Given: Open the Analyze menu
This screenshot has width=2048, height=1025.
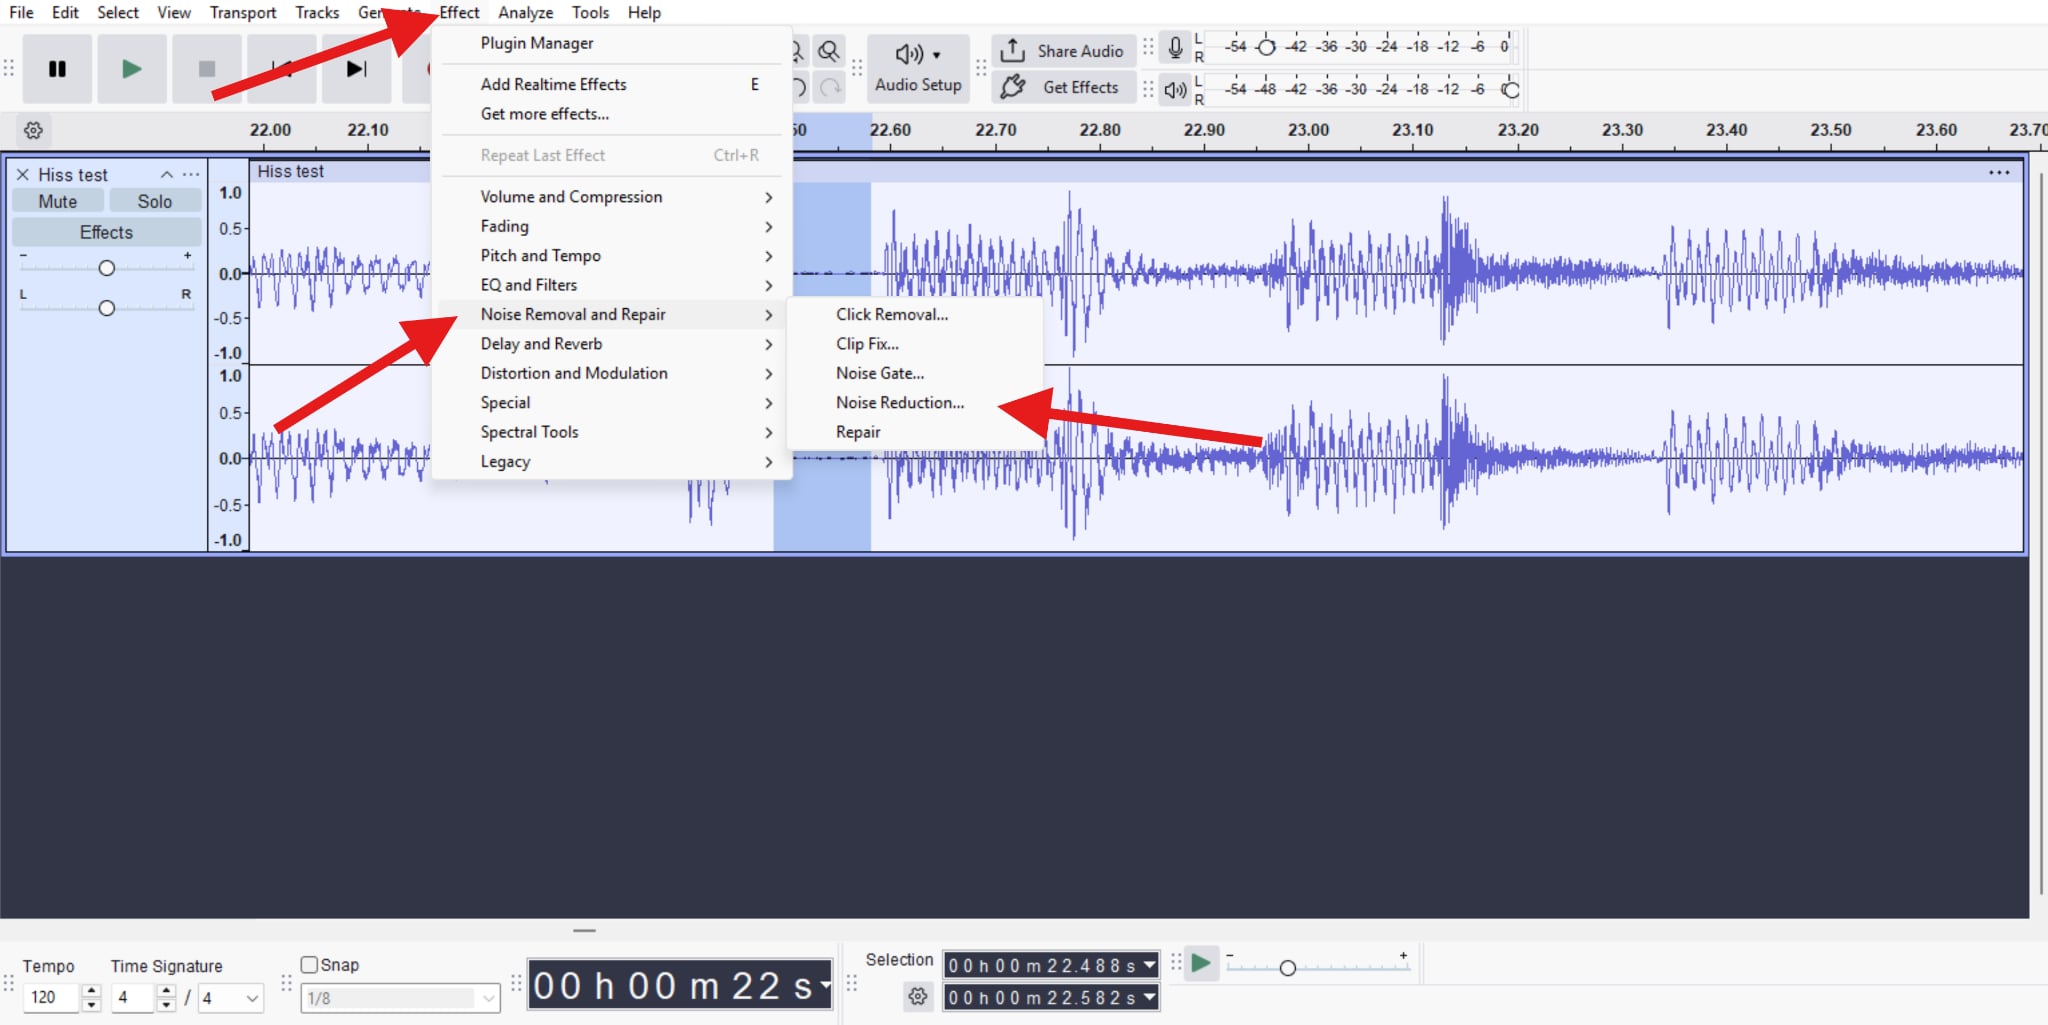Looking at the screenshot, I should pos(525,12).
